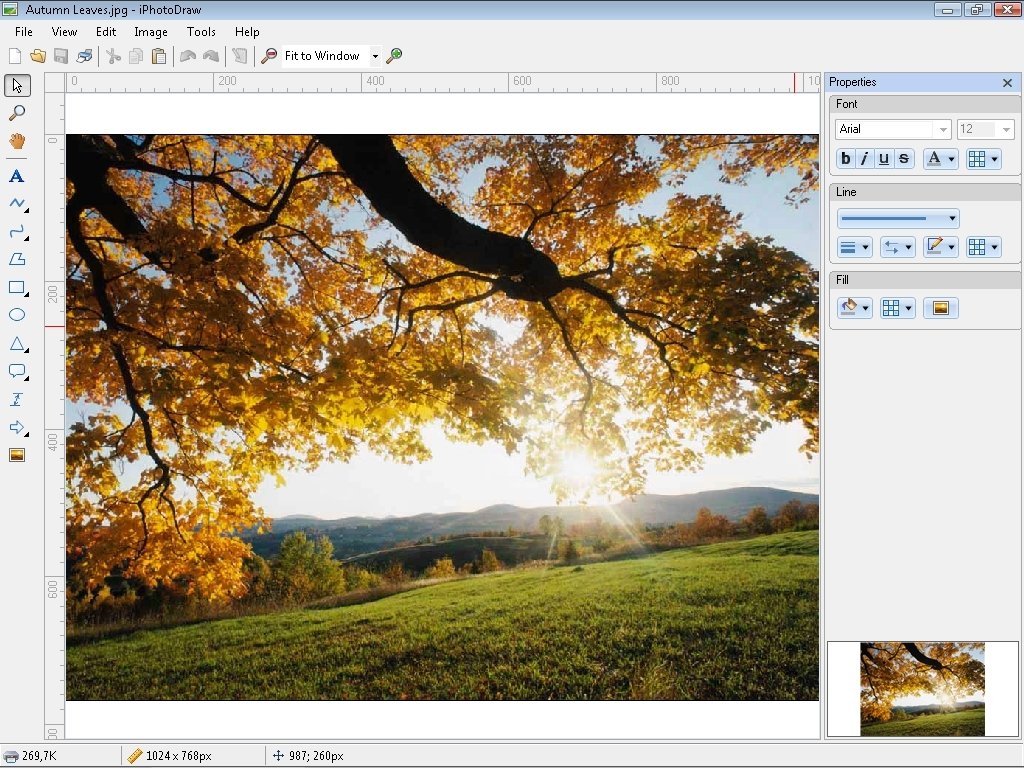Select the rectangle tool
This screenshot has width=1024, height=768.
18,287
